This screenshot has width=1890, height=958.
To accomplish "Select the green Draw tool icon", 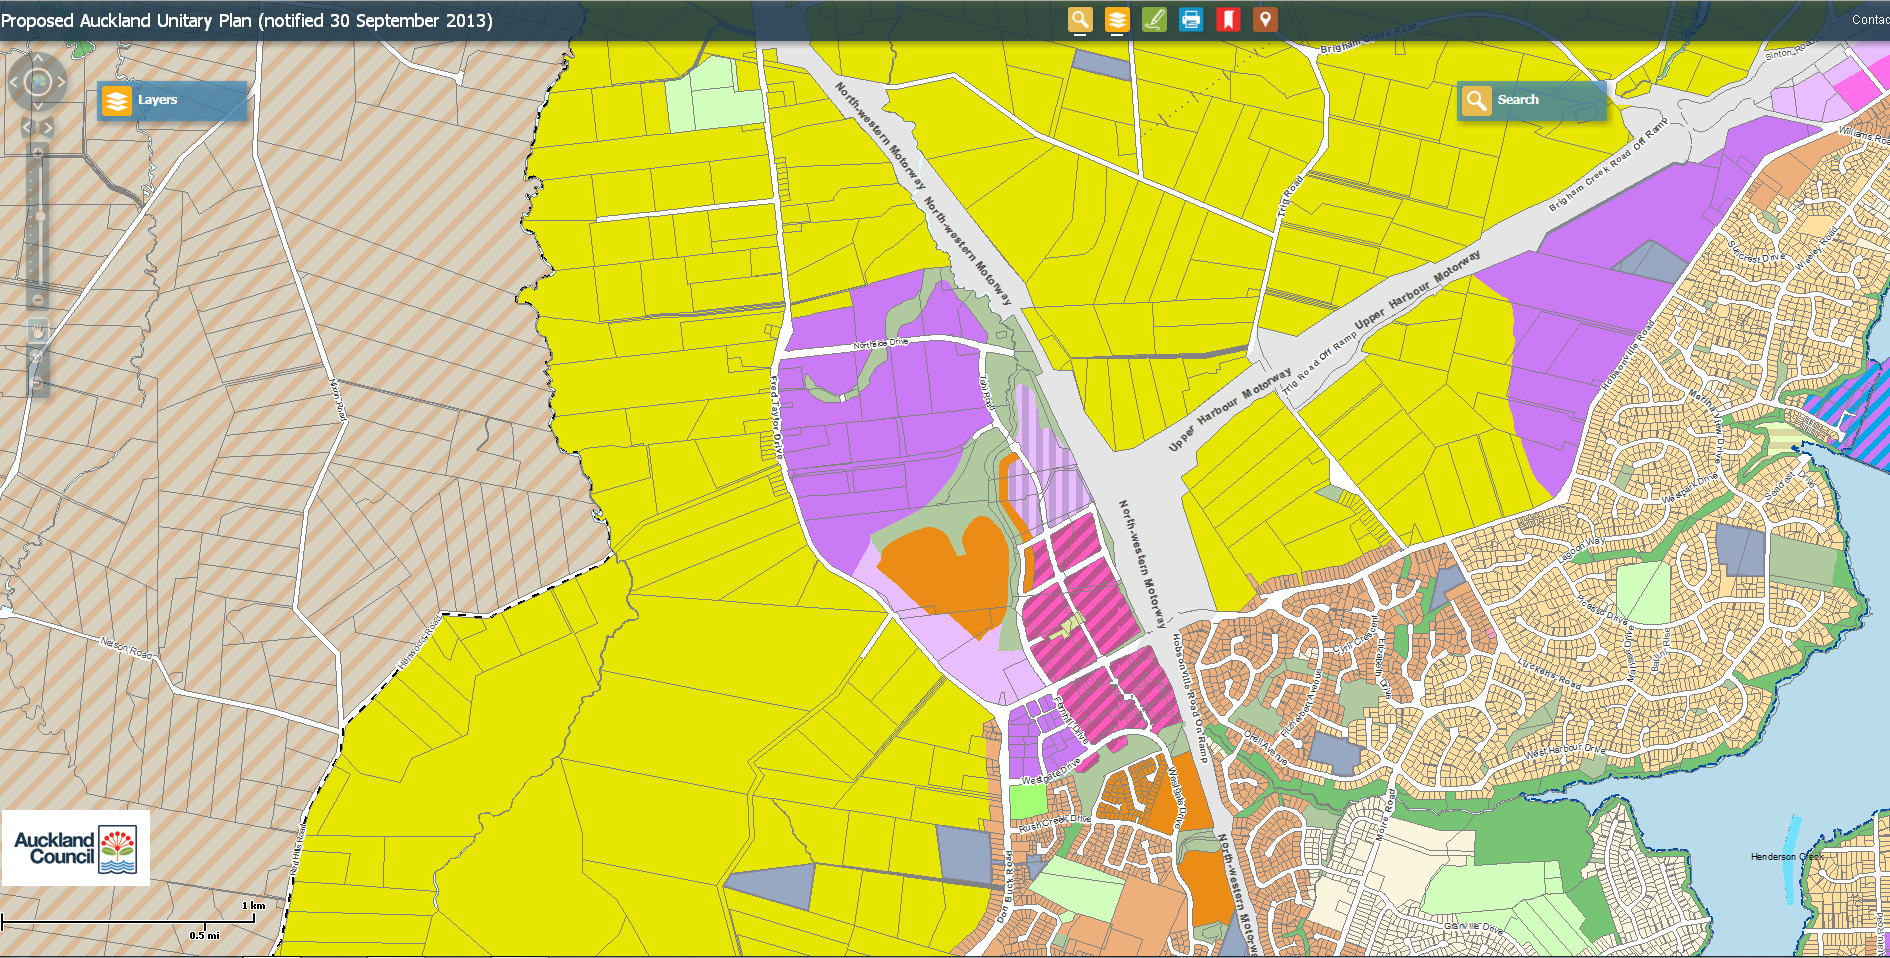I will 1154,20.
